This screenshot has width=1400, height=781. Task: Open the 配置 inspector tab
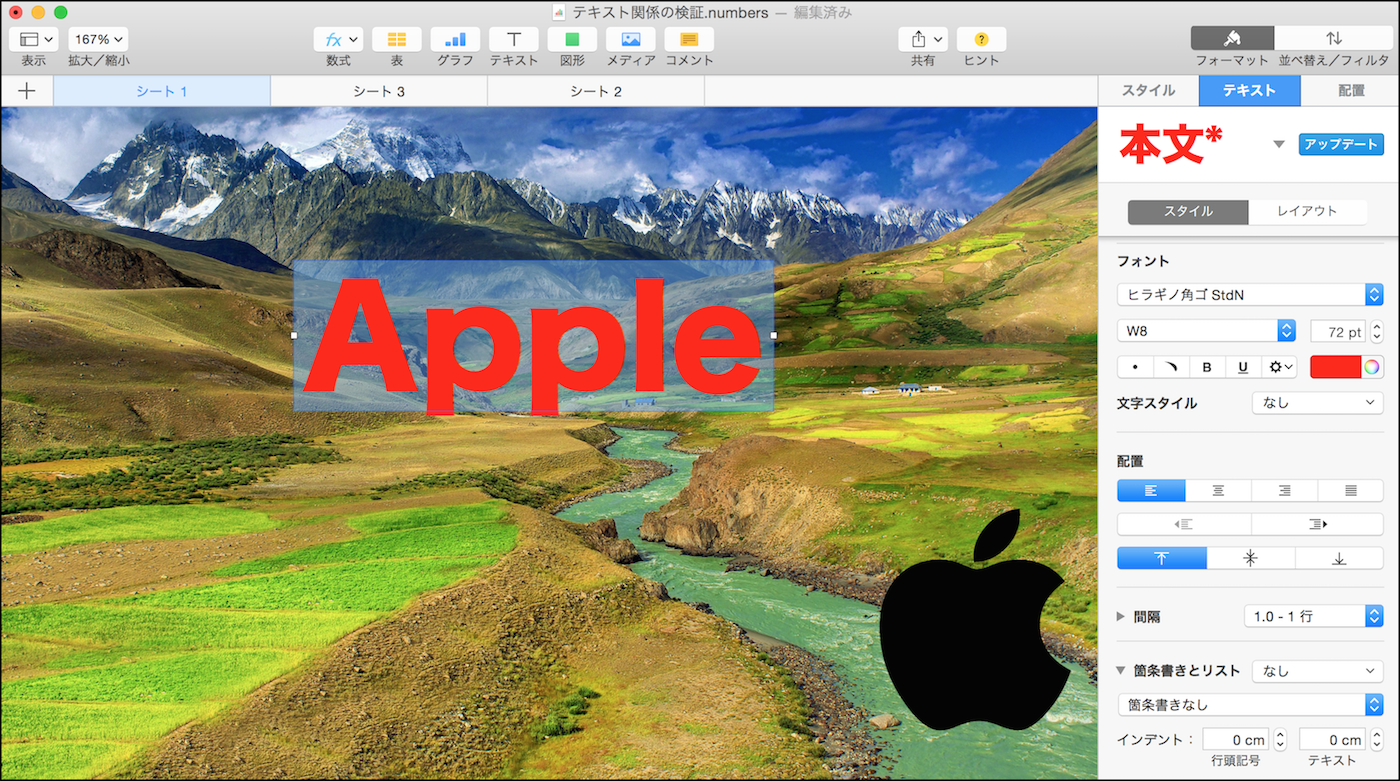tap(1351, 90)
